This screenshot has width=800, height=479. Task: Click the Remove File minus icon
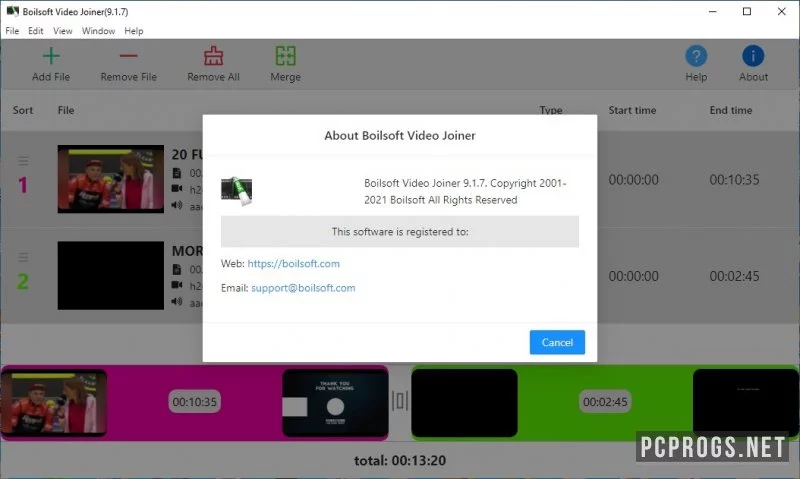point(129,56)
